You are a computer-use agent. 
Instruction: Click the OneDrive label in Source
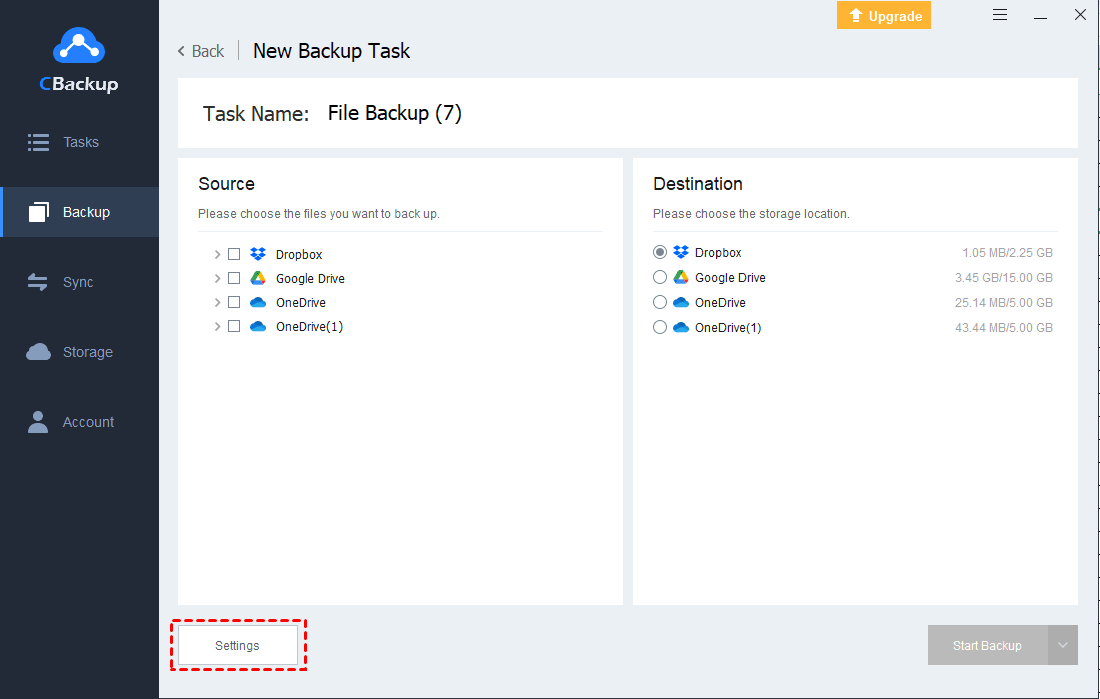(301, 302)
